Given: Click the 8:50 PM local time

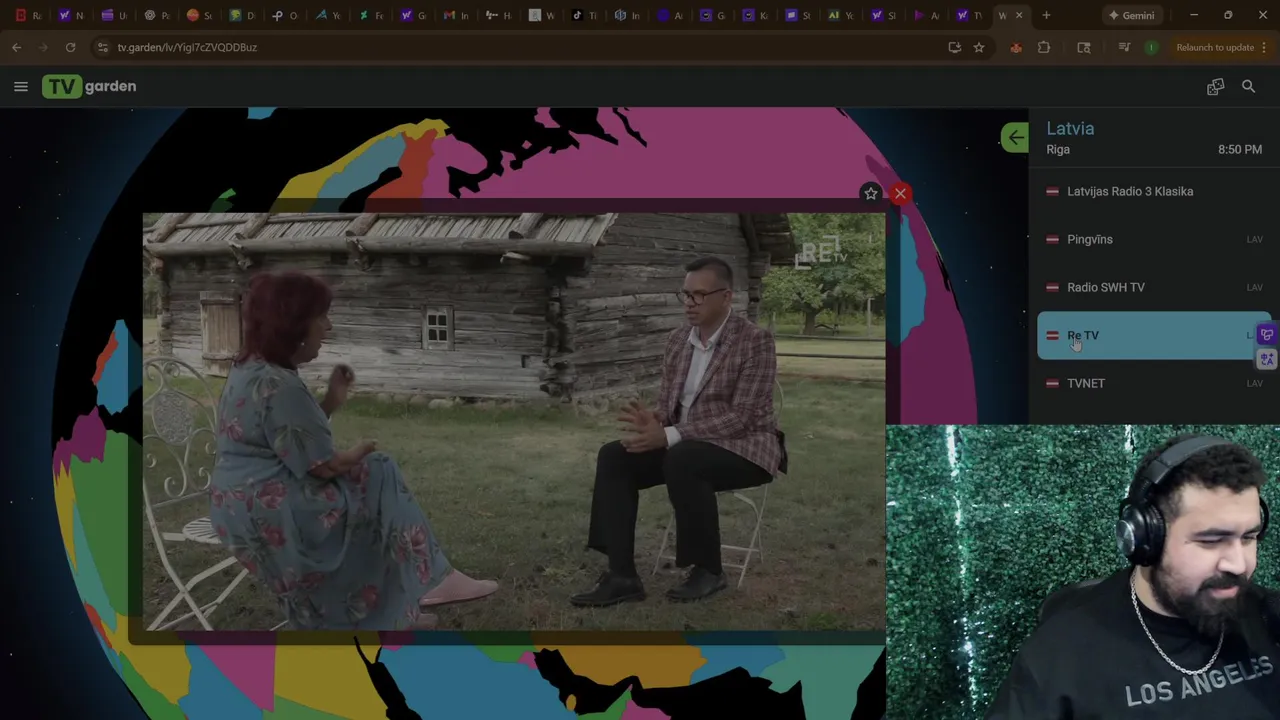Looking at the screenshot, I should pos(1240,149).
